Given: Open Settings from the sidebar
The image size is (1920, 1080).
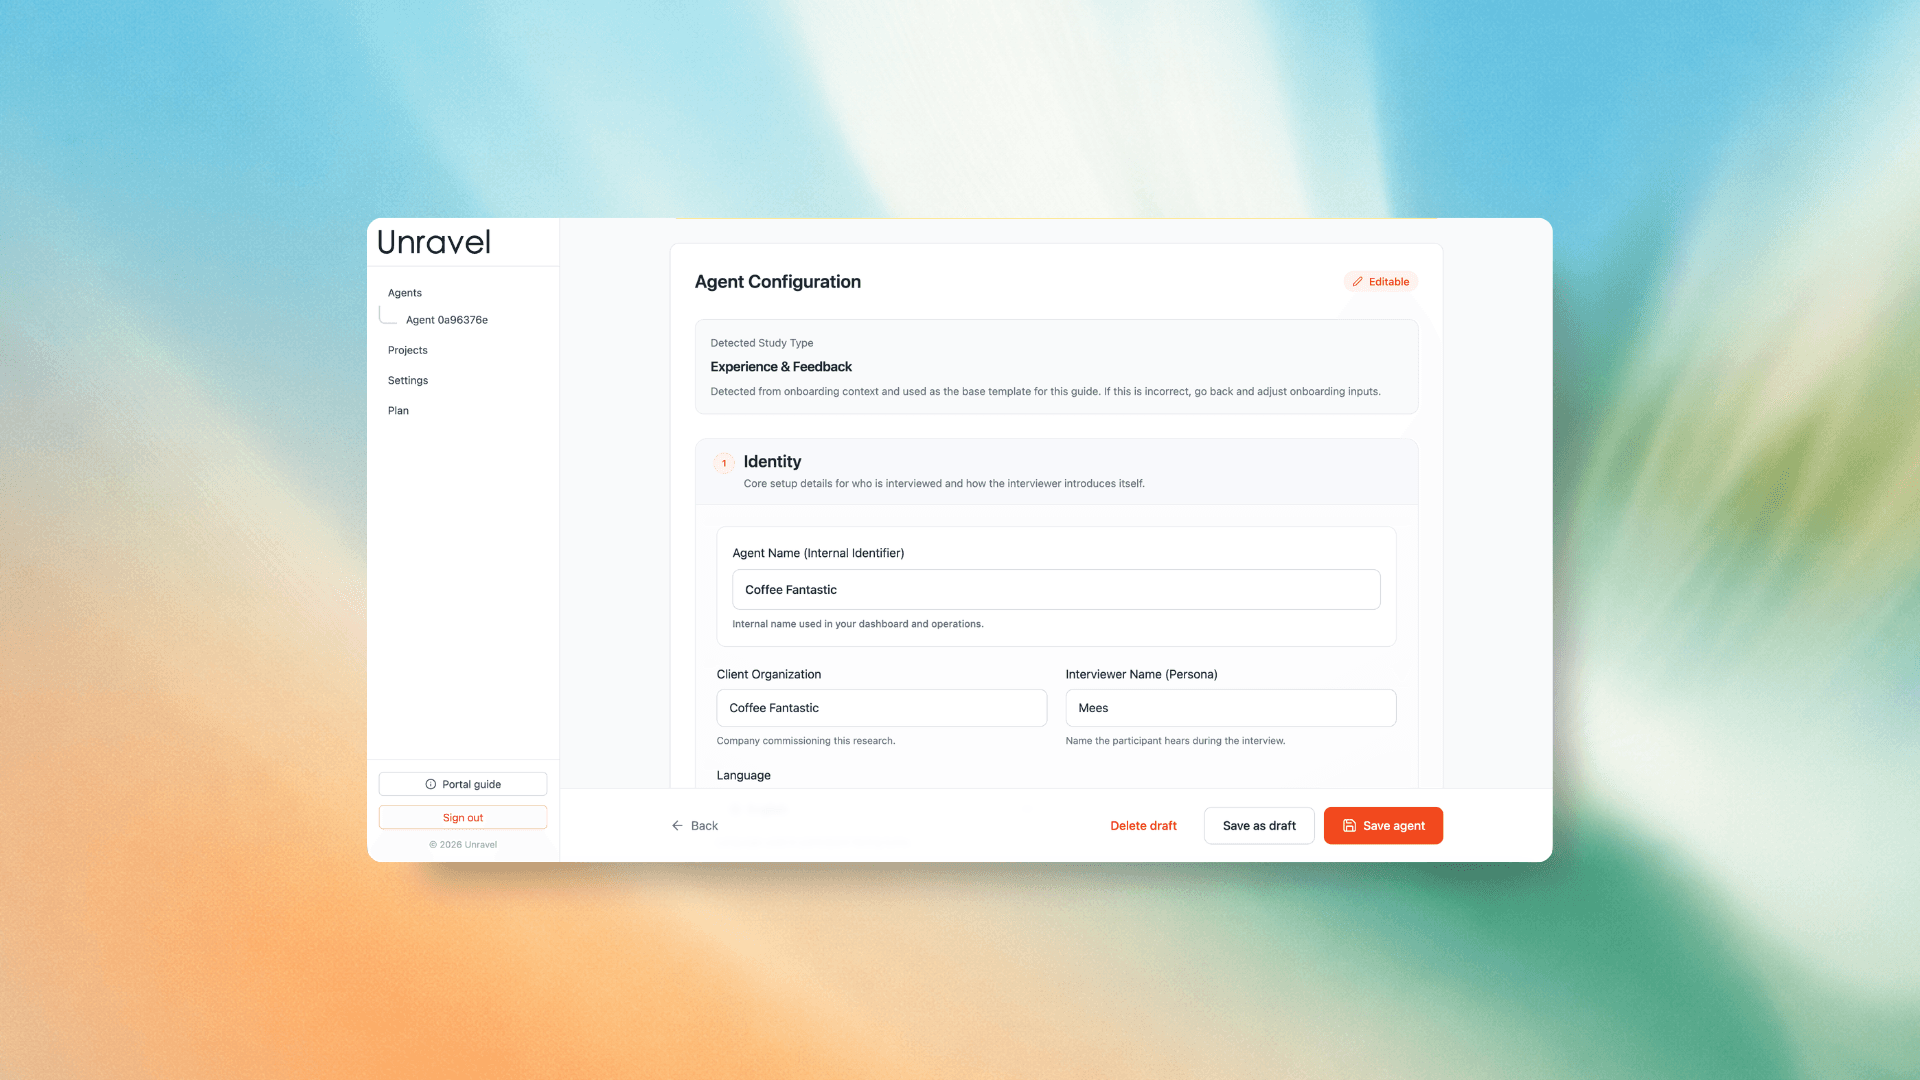Looking at the screenshot, I should (407, 380).
